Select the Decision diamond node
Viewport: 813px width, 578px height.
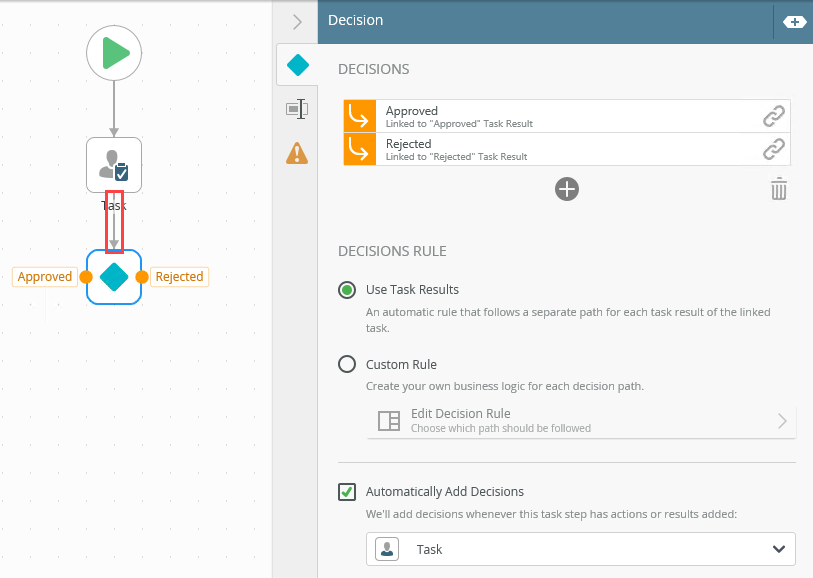coord(114,277)
